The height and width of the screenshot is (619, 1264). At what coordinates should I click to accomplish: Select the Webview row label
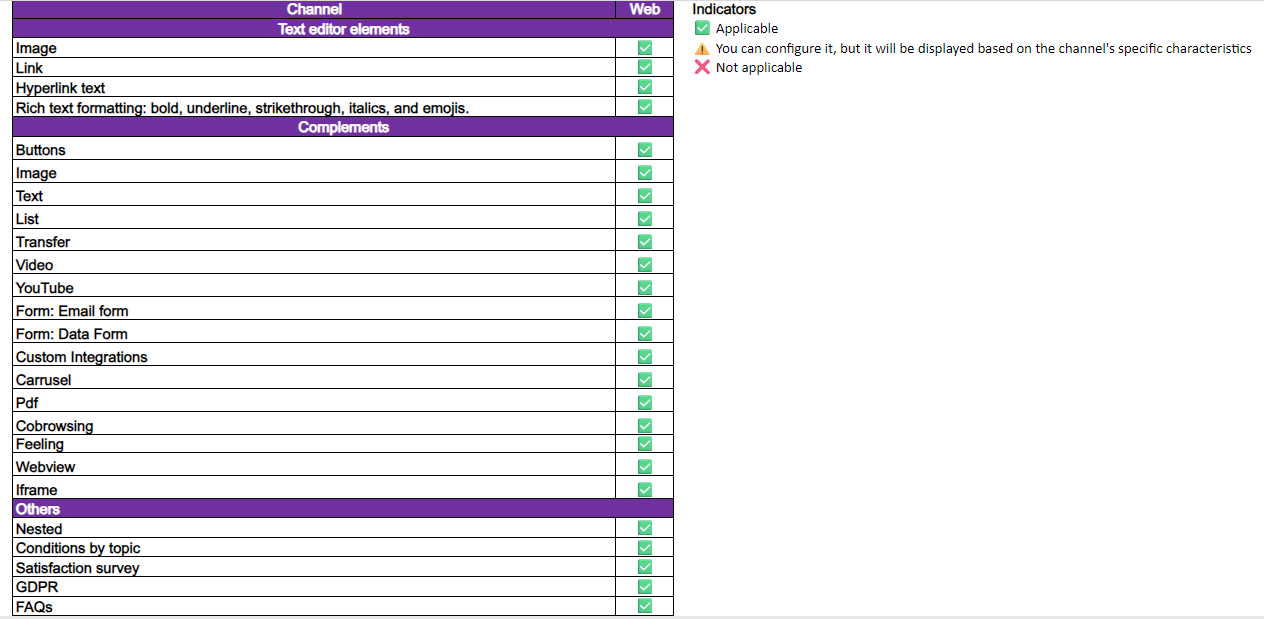pyautogui.click(x=45, y=467)
